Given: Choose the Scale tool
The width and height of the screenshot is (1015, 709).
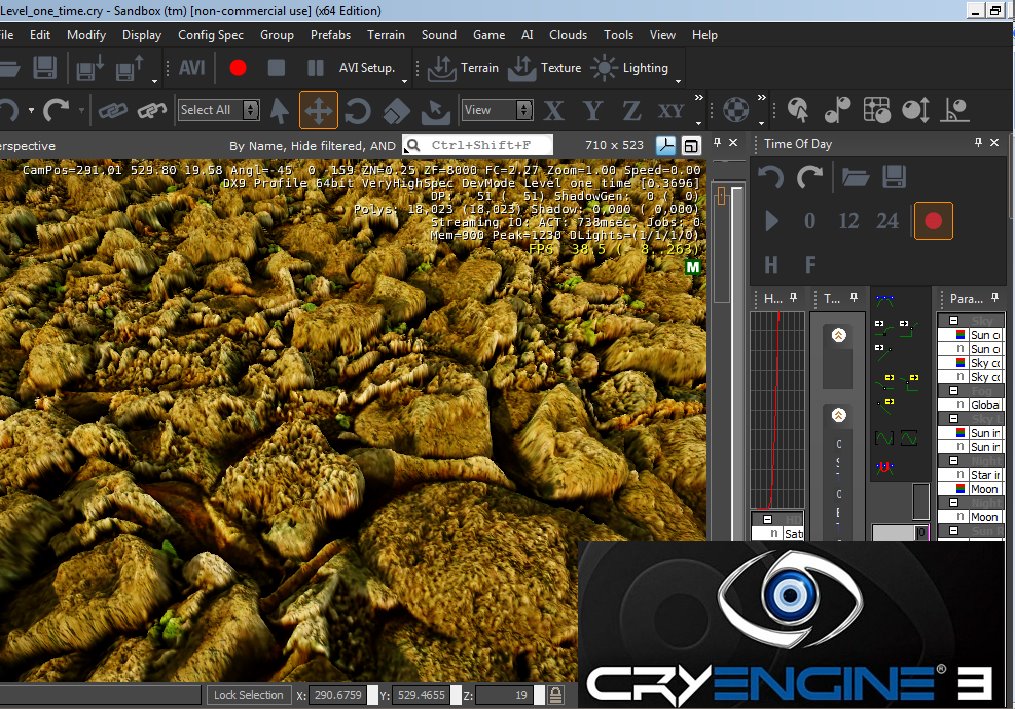Looking at the screenshot, I should coord(396,111).
